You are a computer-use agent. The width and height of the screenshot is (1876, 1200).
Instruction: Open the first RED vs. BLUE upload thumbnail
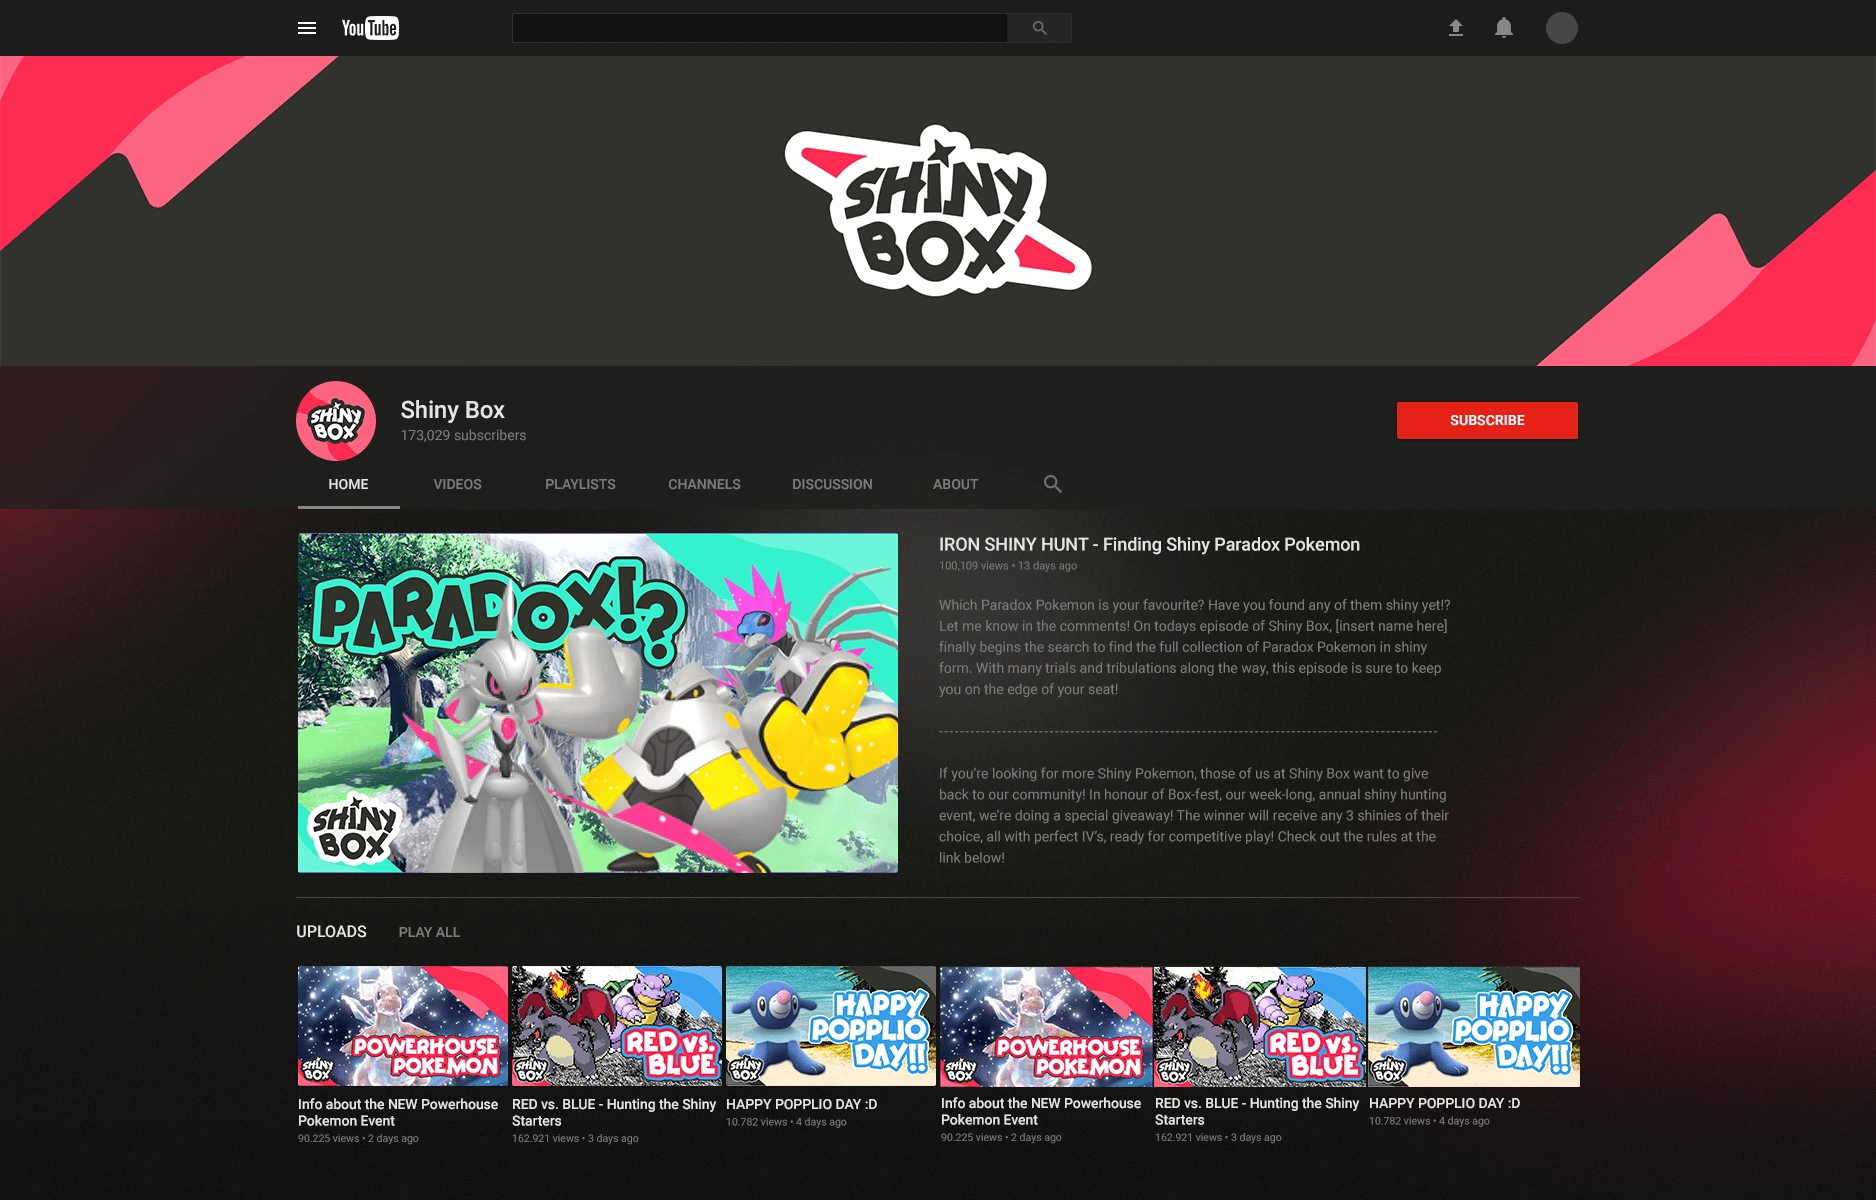pos(617,1026)
